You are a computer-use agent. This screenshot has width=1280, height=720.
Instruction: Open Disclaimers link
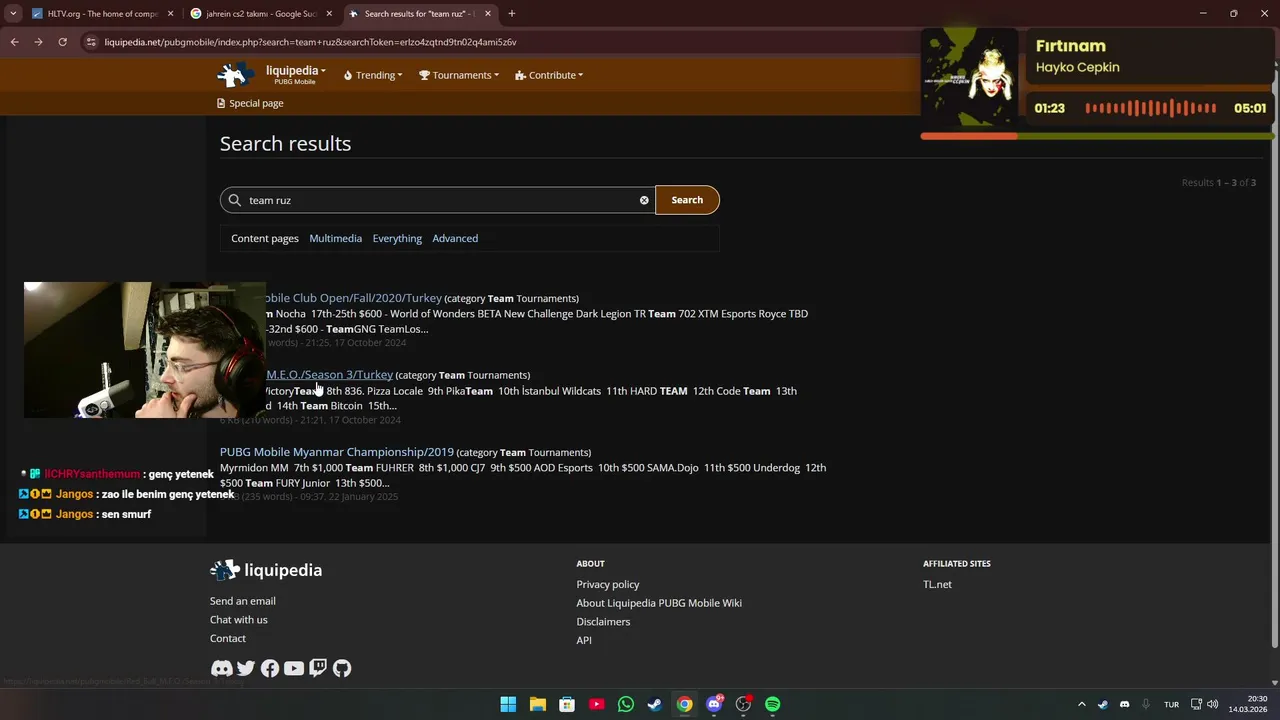click(603, 622)
